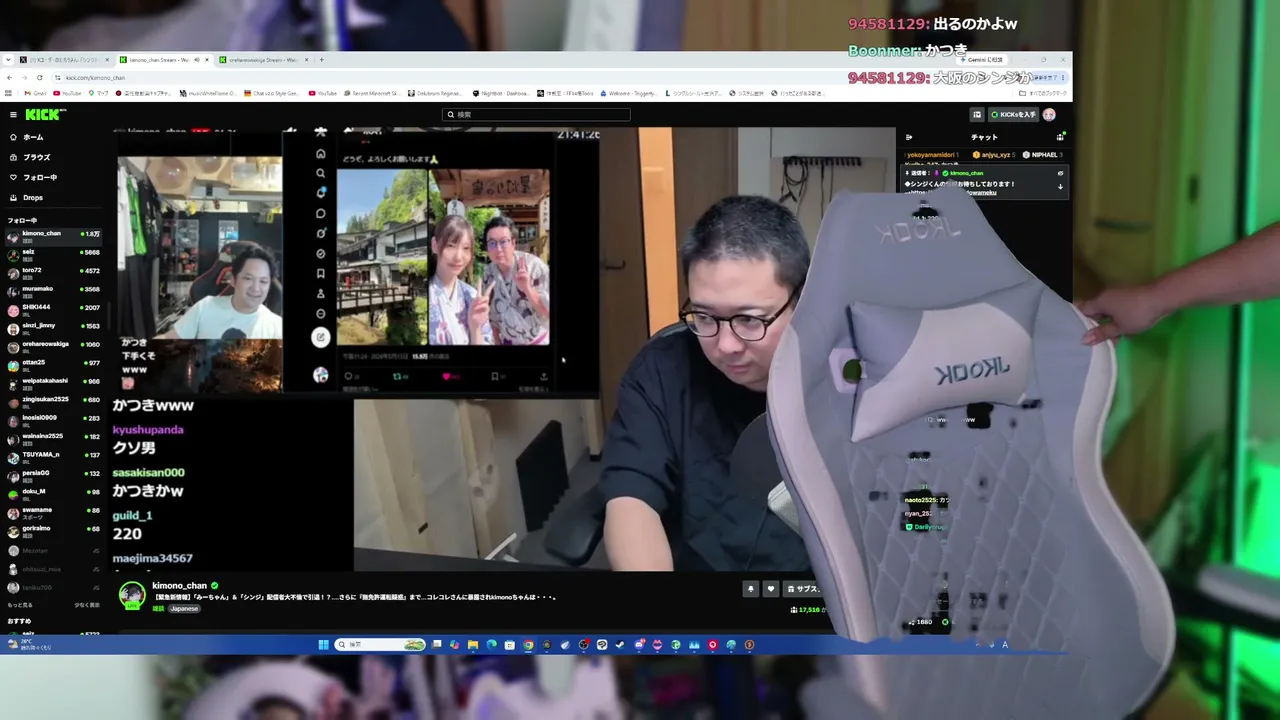Screen dimensions: 1280x720
Task: Select followed channel swamame
Action: coord(53,512)
